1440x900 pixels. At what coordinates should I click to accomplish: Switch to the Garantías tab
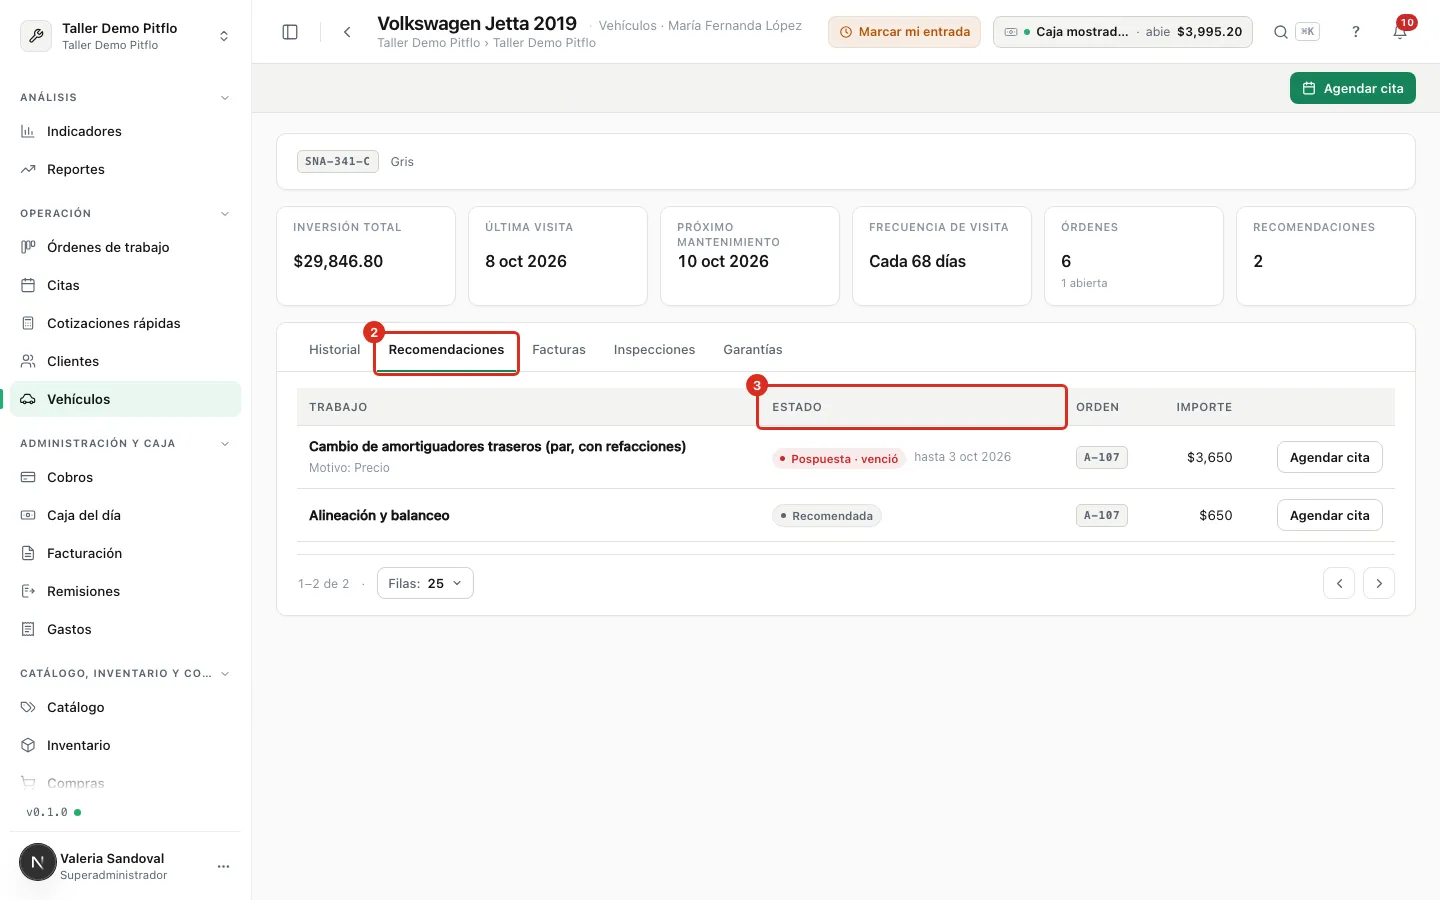pos(753,349)
